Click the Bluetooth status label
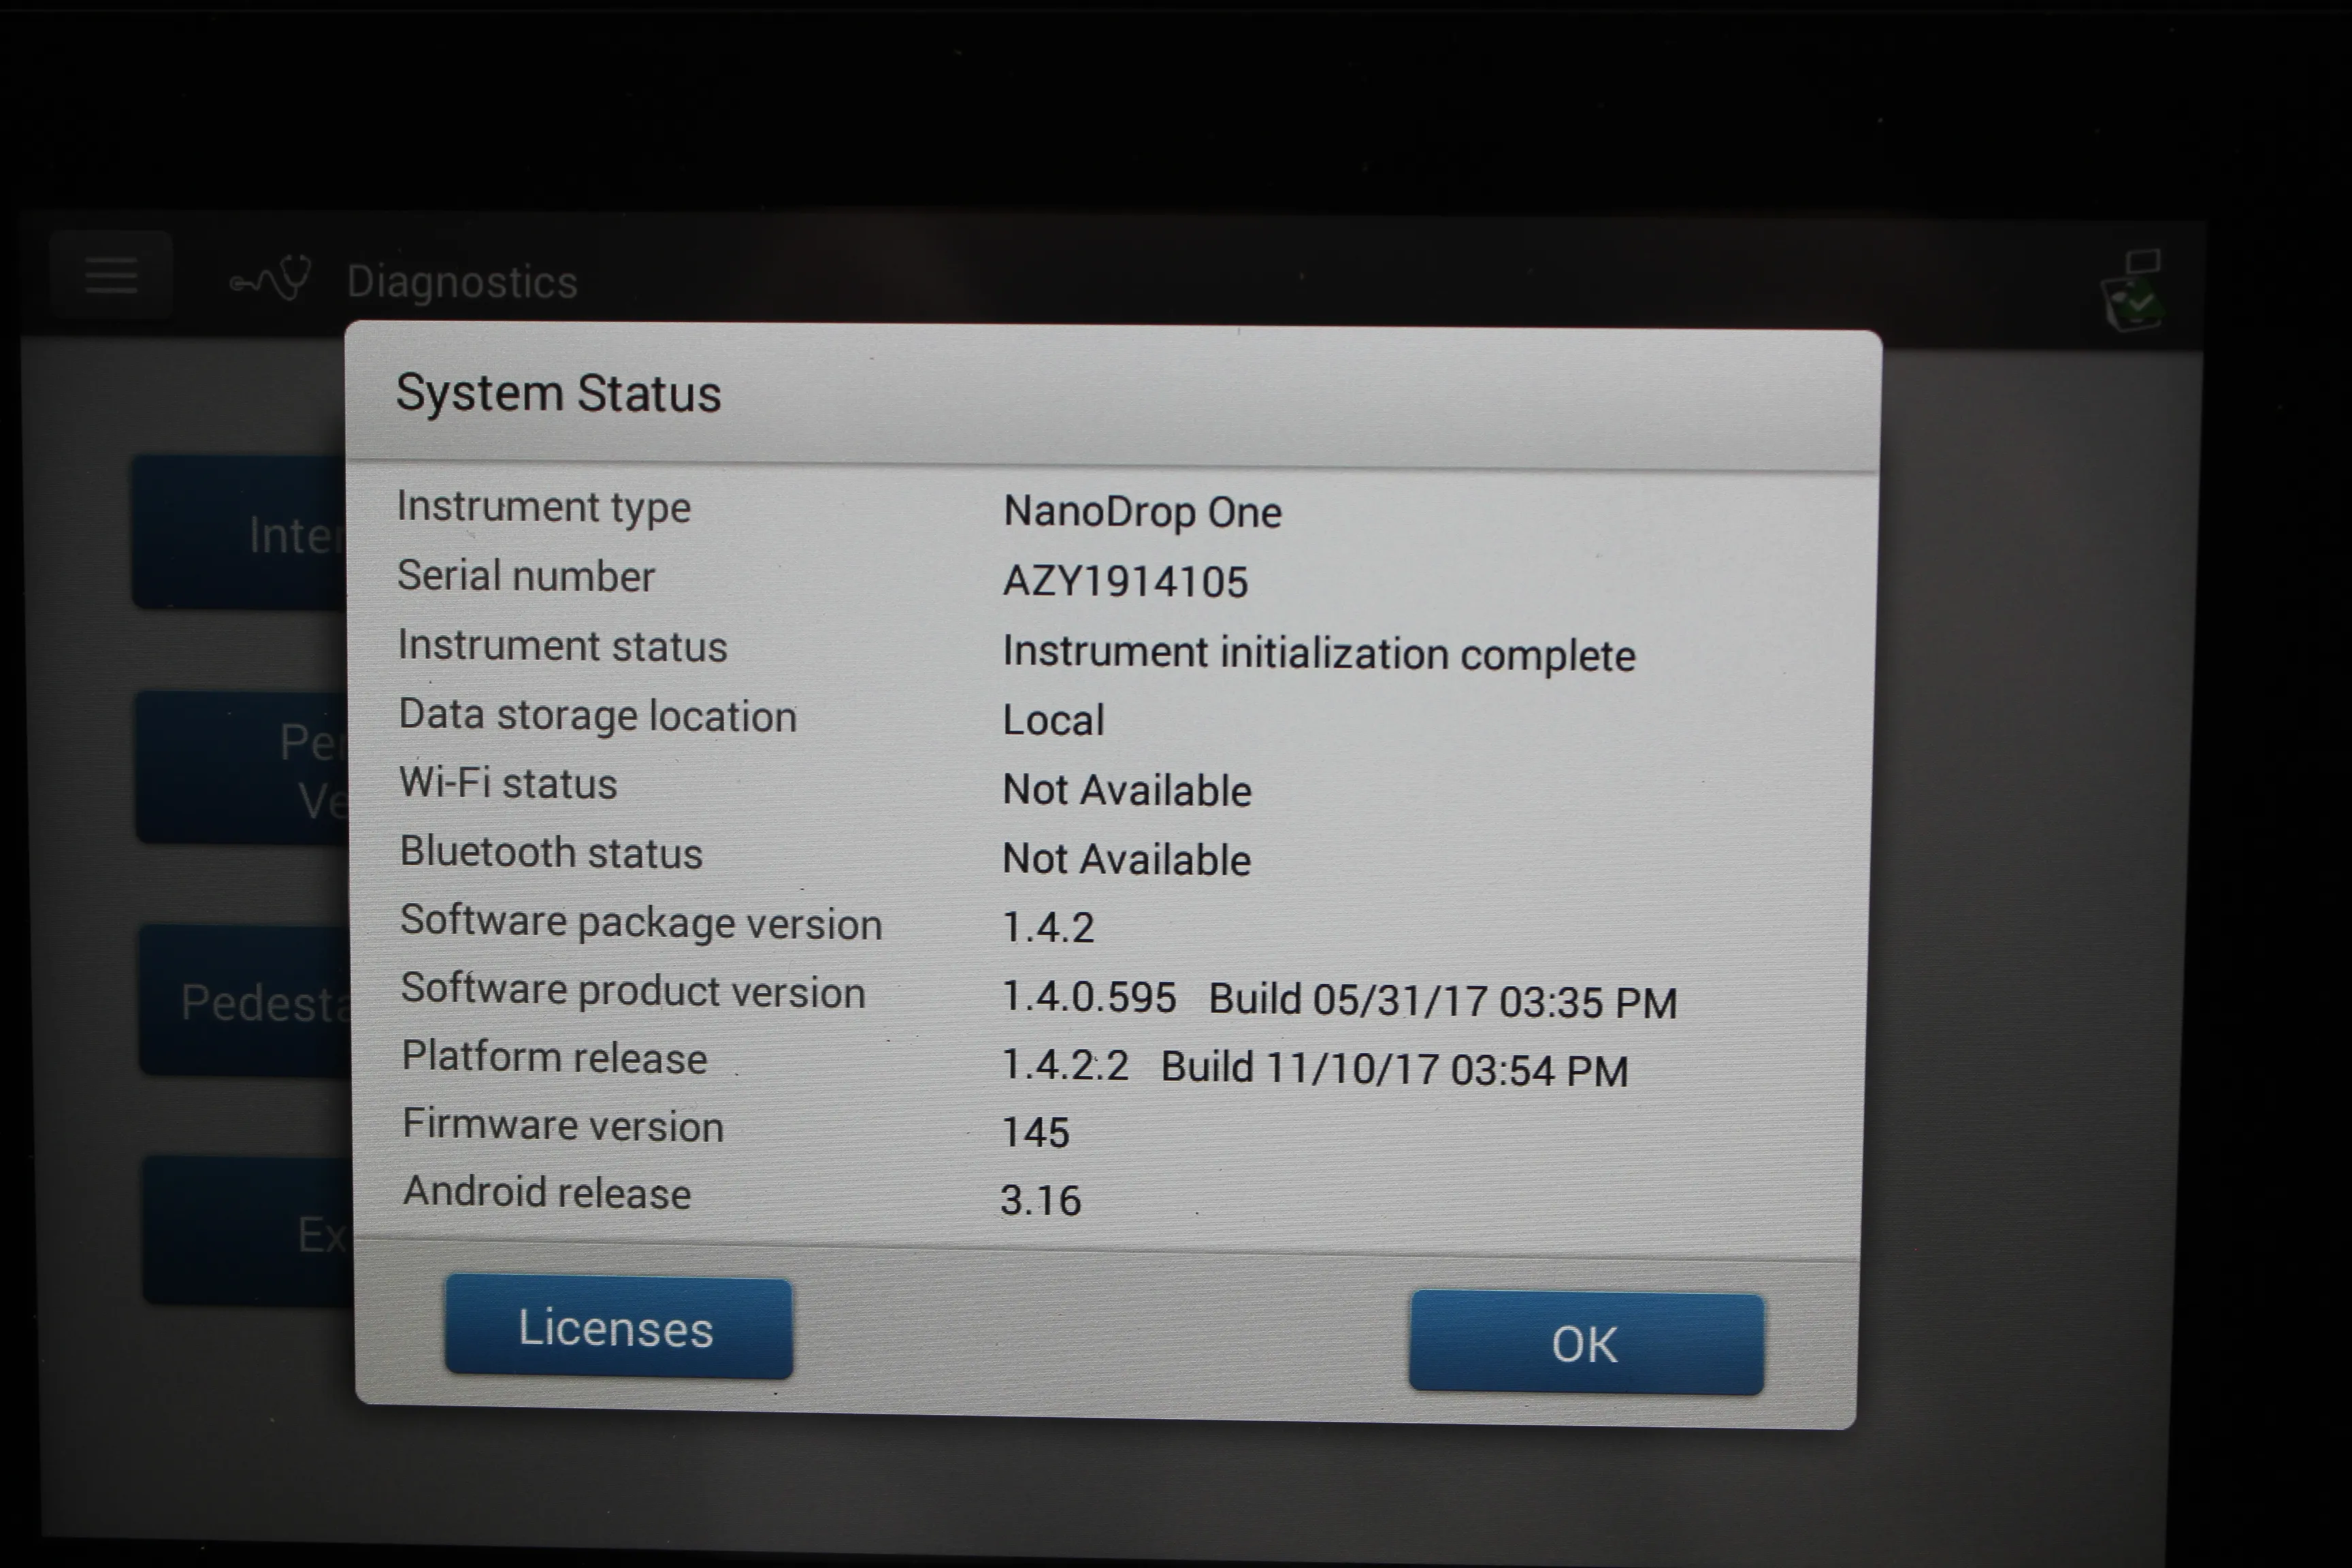 click(551, 852)
